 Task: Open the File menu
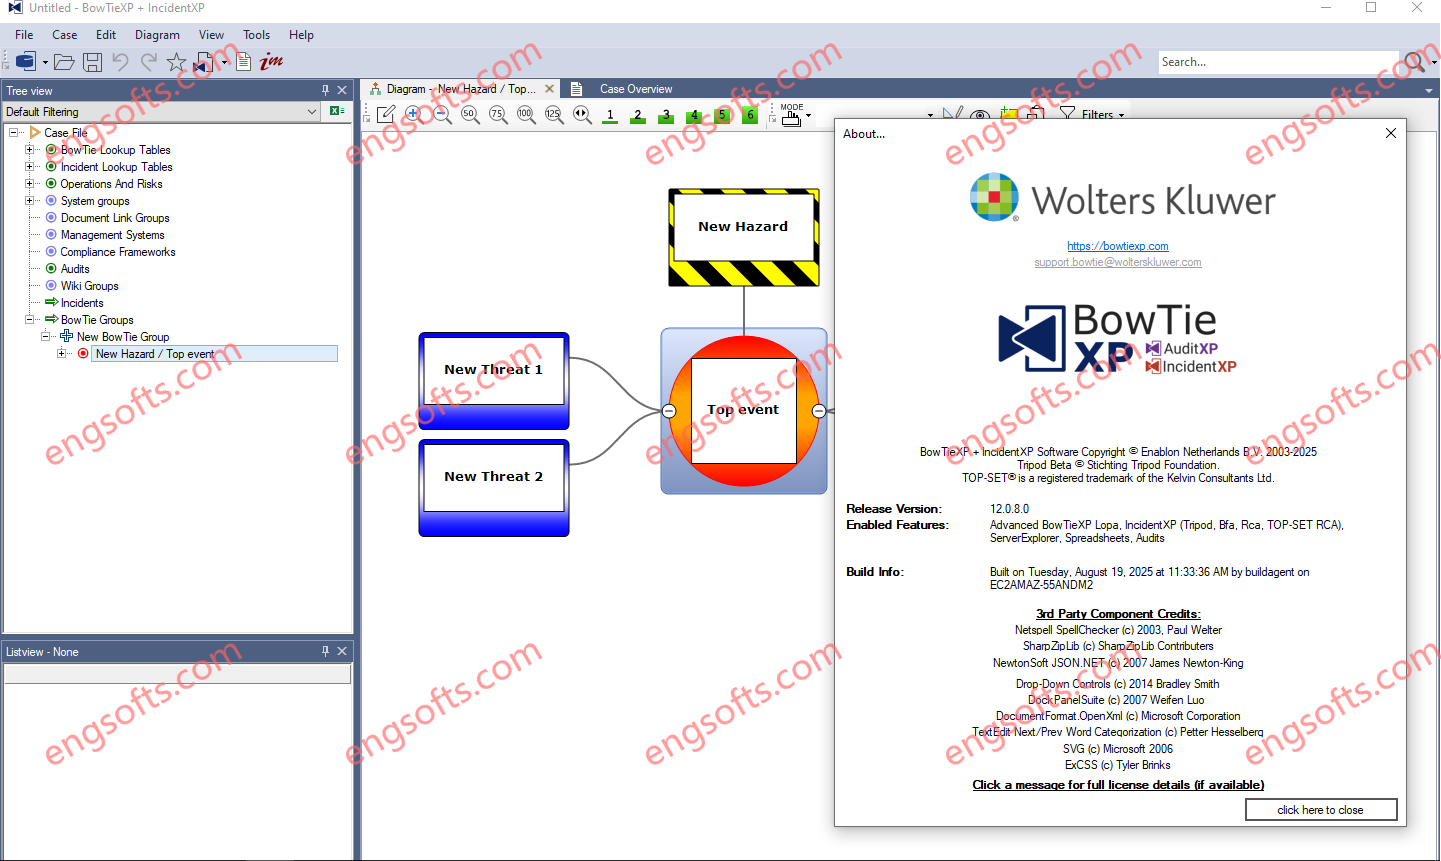(24, 35)
